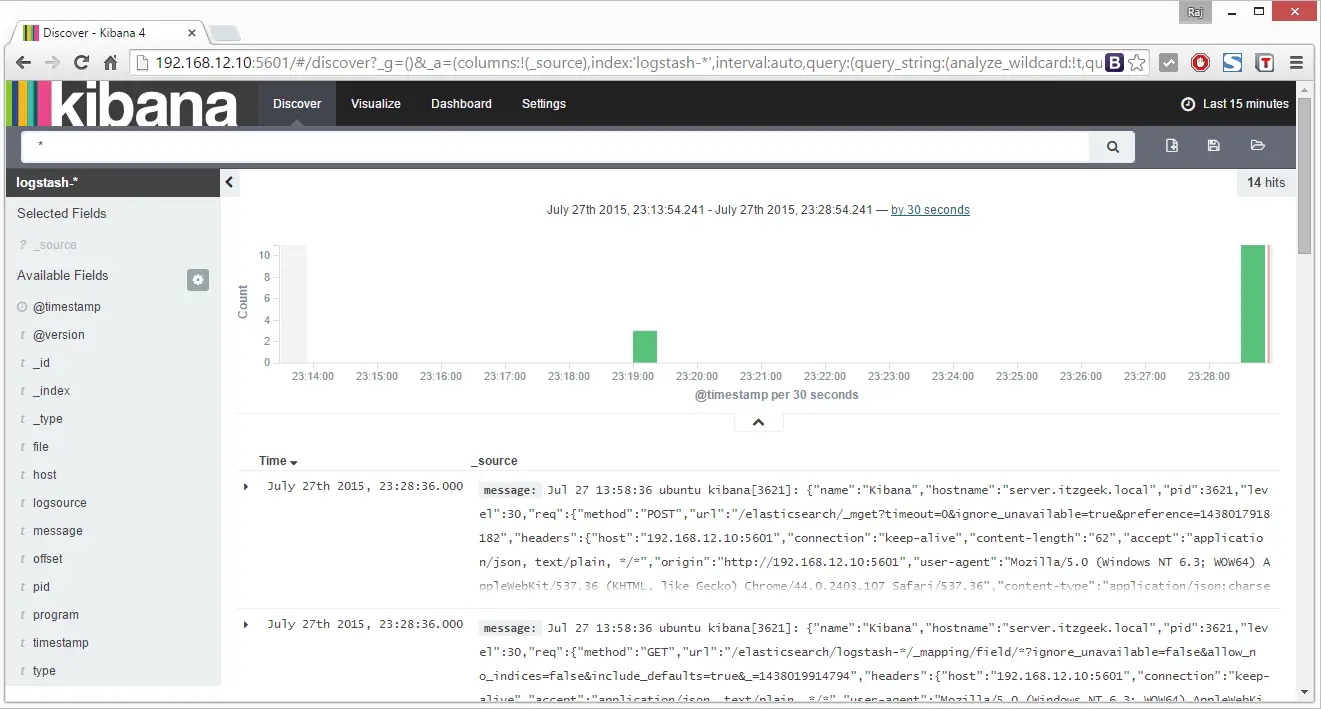This screenshot has width=1321, height=709.
Task: Switch to the Visualize tab
Action: coord(376,104)
